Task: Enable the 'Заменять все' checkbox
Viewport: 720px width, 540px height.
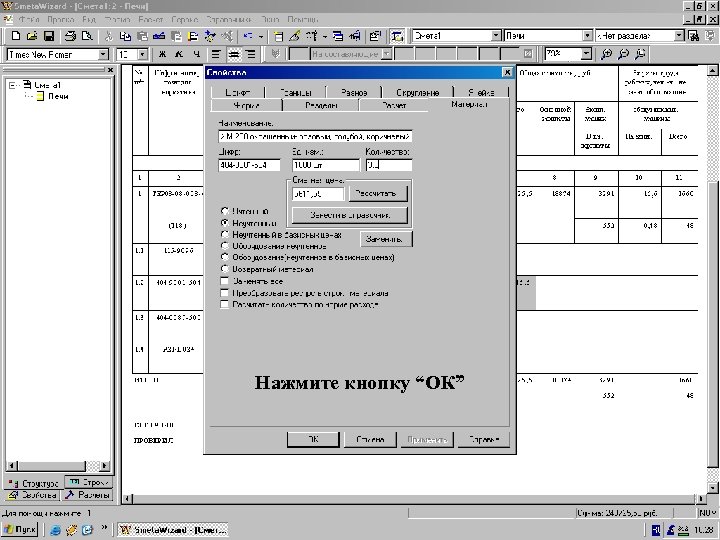Action: click(x=226, y=282)
